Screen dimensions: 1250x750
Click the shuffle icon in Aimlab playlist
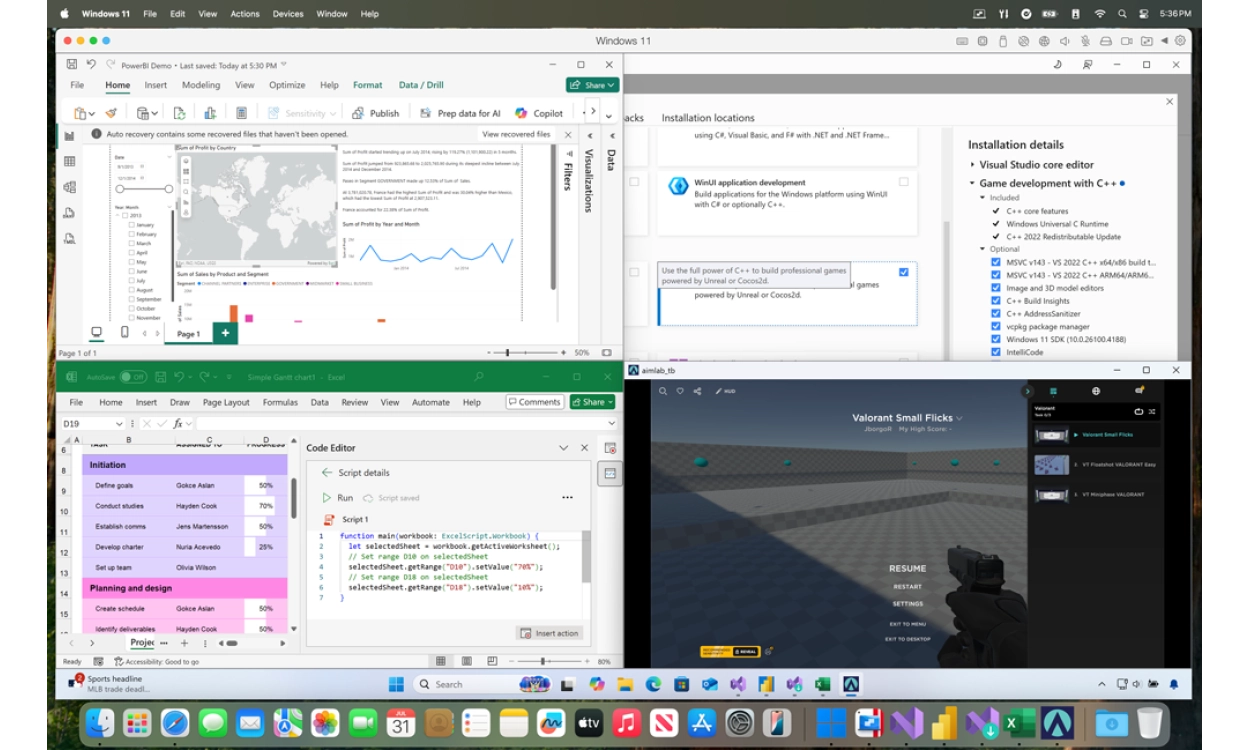tap(1152, 411)
